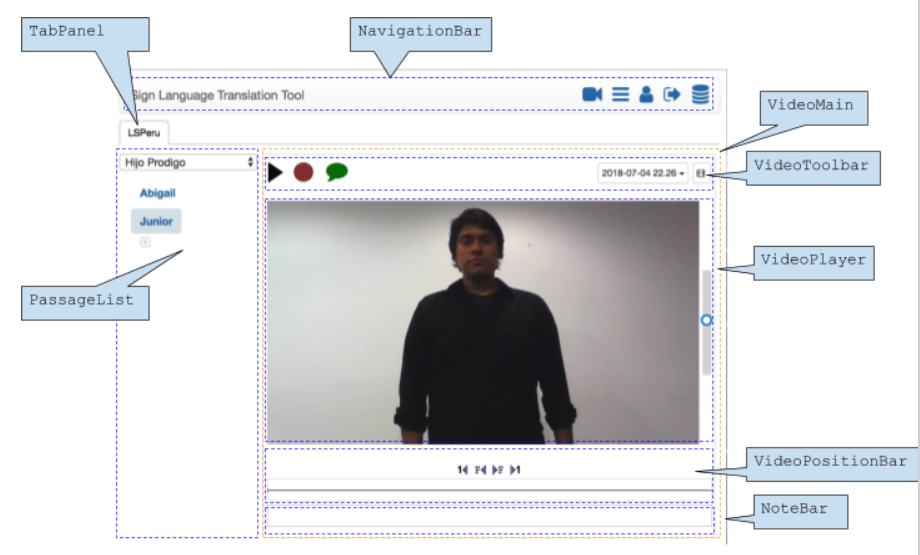Step forward one frame button

pyautogui.click(x=498, y=469)
